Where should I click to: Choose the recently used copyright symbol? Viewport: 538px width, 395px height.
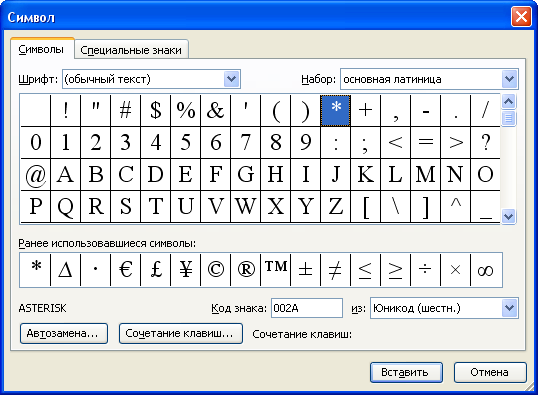coord(215,270)
